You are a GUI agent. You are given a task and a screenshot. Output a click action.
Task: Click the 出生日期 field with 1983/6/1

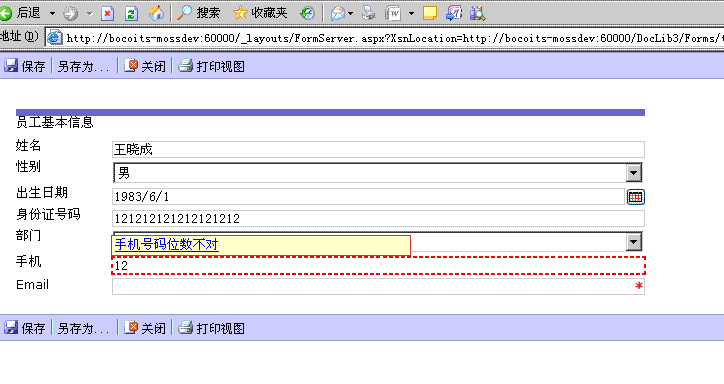(x=368, y=197)
